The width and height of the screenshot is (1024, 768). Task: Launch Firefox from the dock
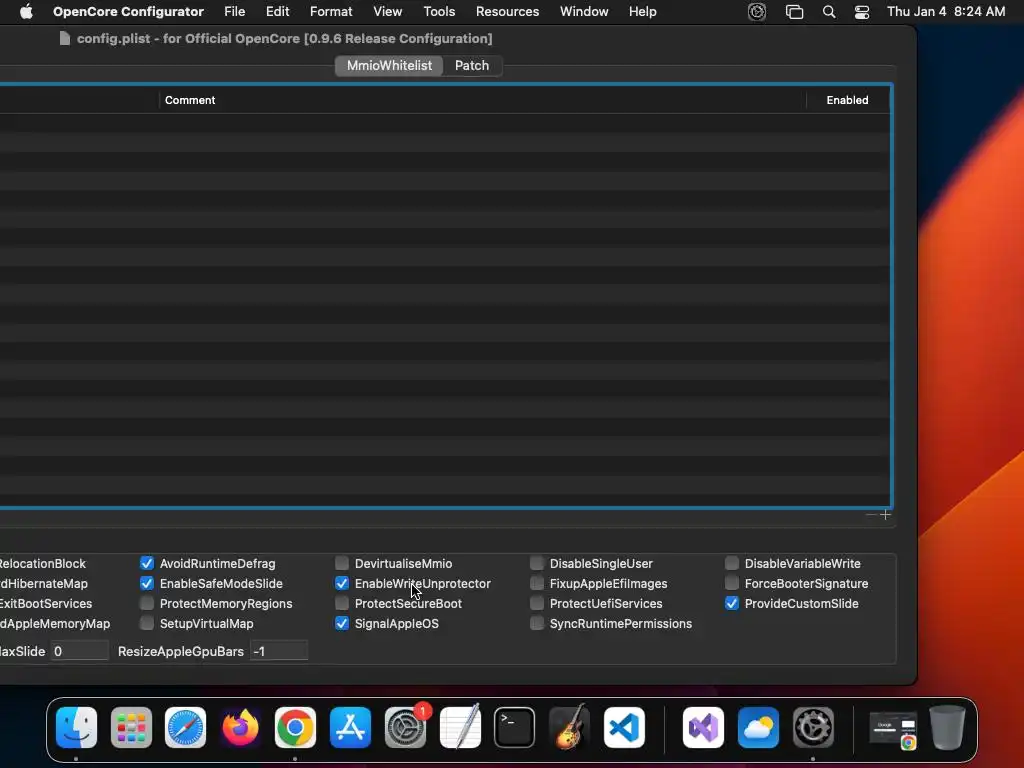pos(240,727)
